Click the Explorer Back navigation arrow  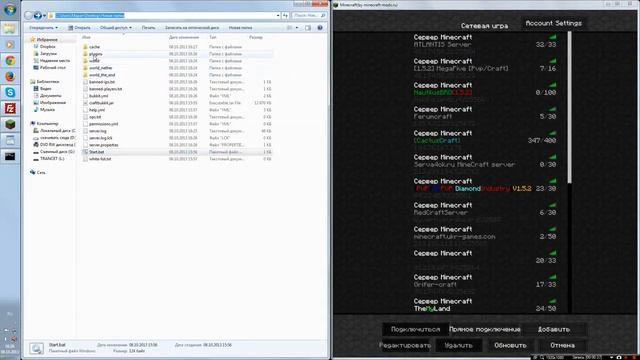pos(28,16)
